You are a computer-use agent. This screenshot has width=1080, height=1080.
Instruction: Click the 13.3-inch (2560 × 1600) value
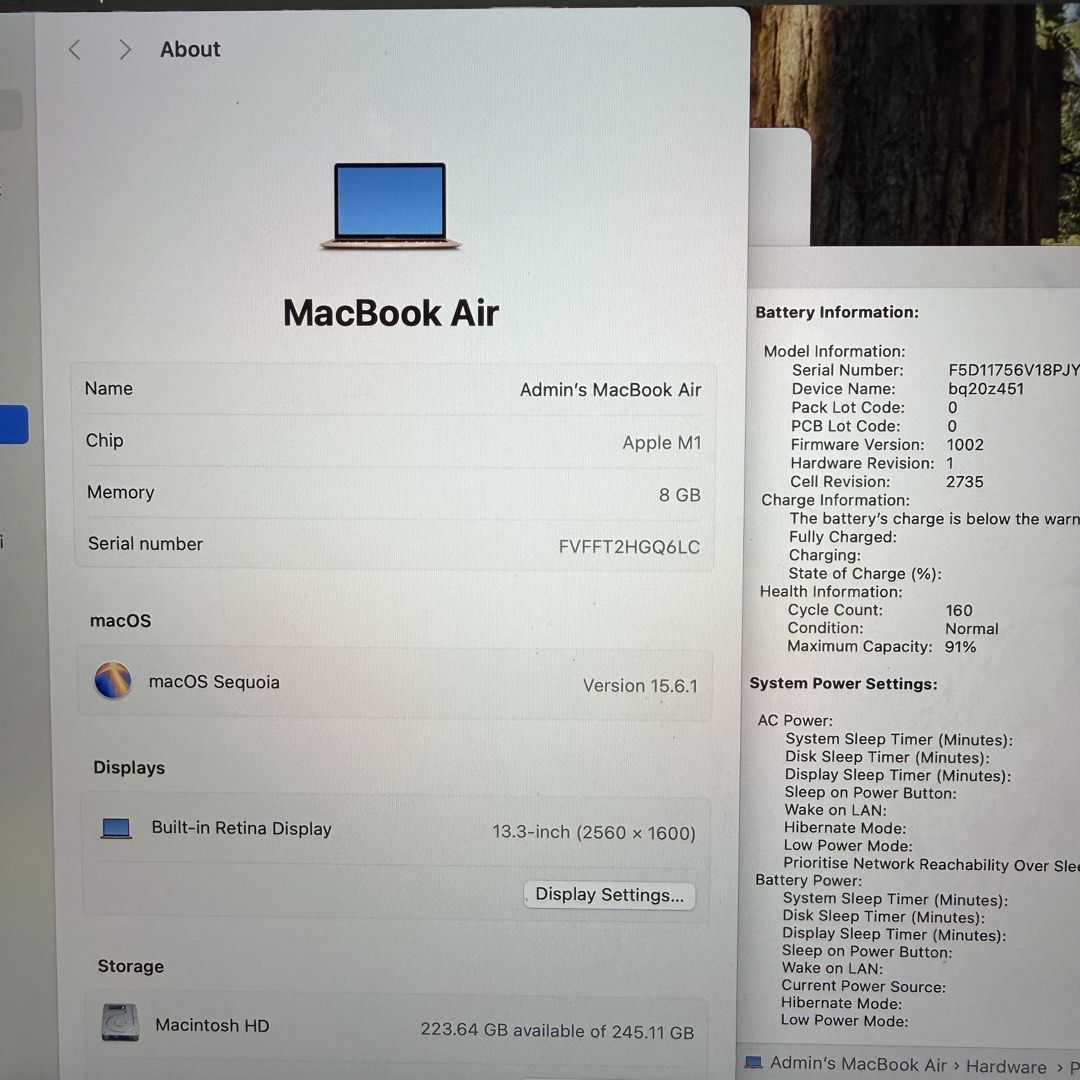point(594,833)
